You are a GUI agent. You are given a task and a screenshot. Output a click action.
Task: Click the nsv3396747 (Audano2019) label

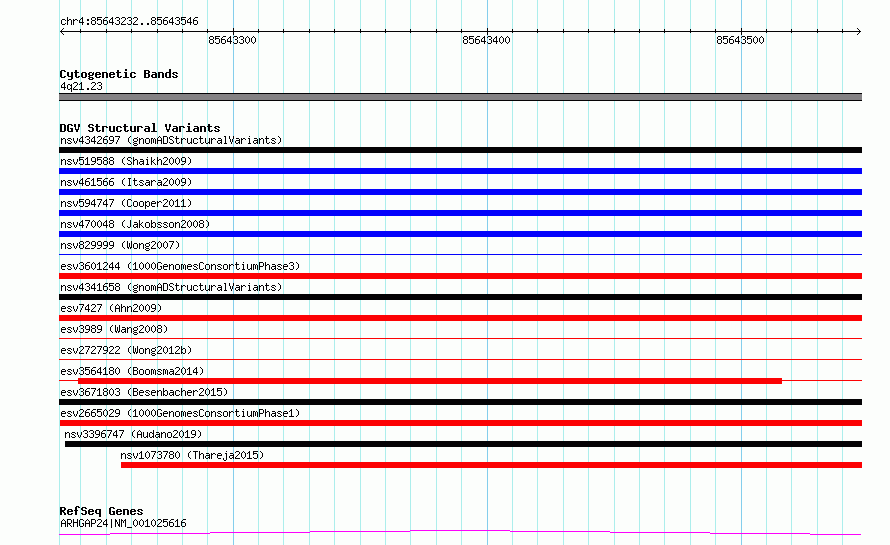point(133,434)
